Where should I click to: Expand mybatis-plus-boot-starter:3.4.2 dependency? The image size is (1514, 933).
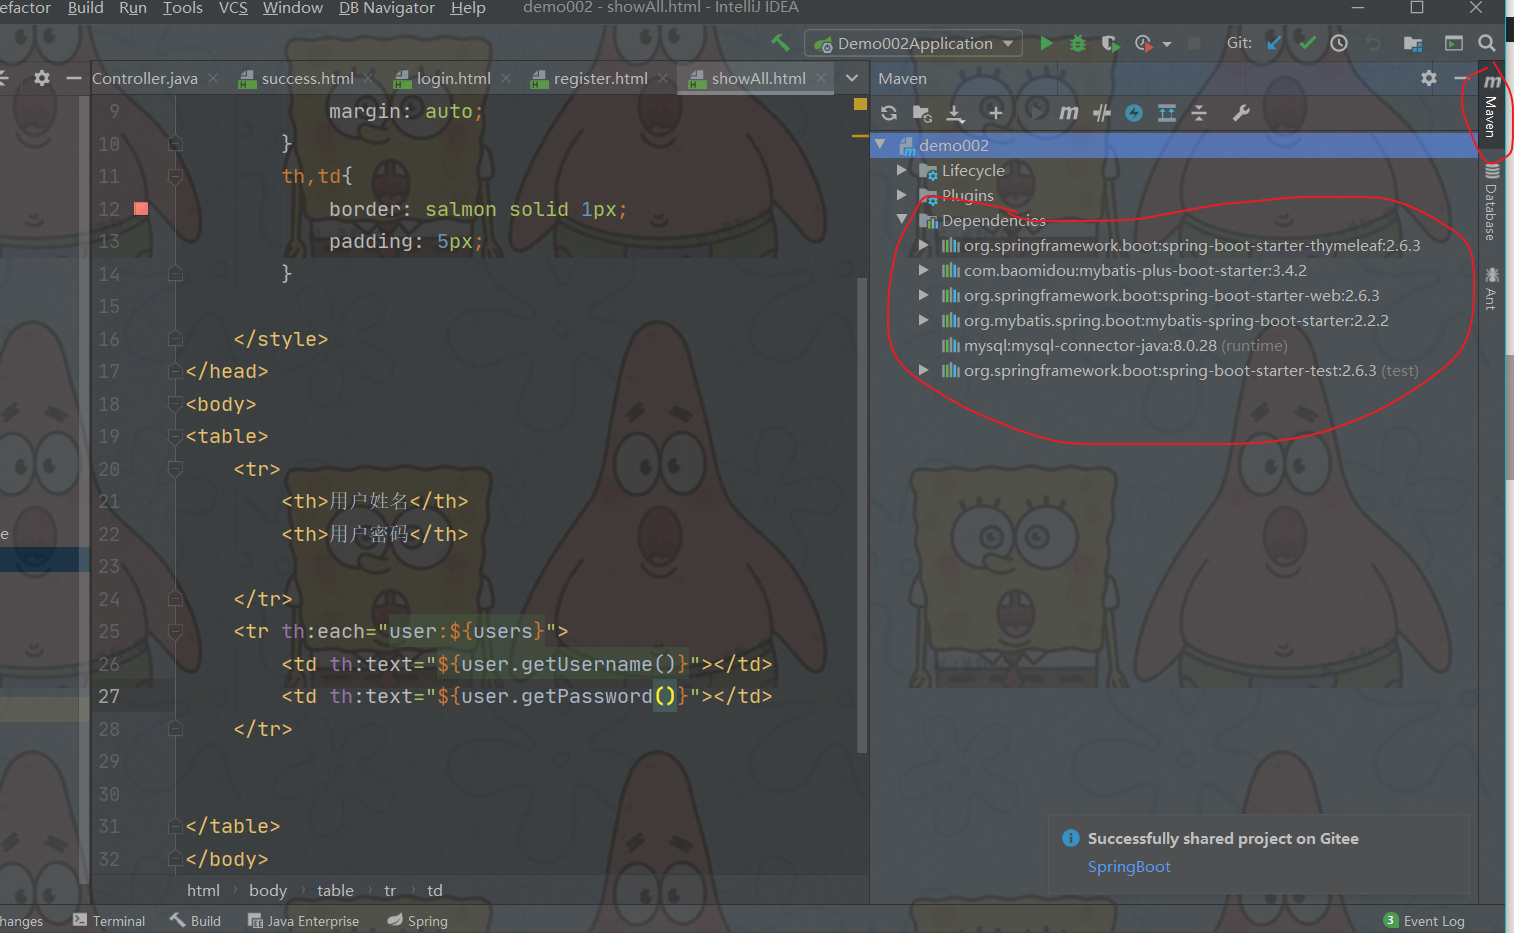924,270
